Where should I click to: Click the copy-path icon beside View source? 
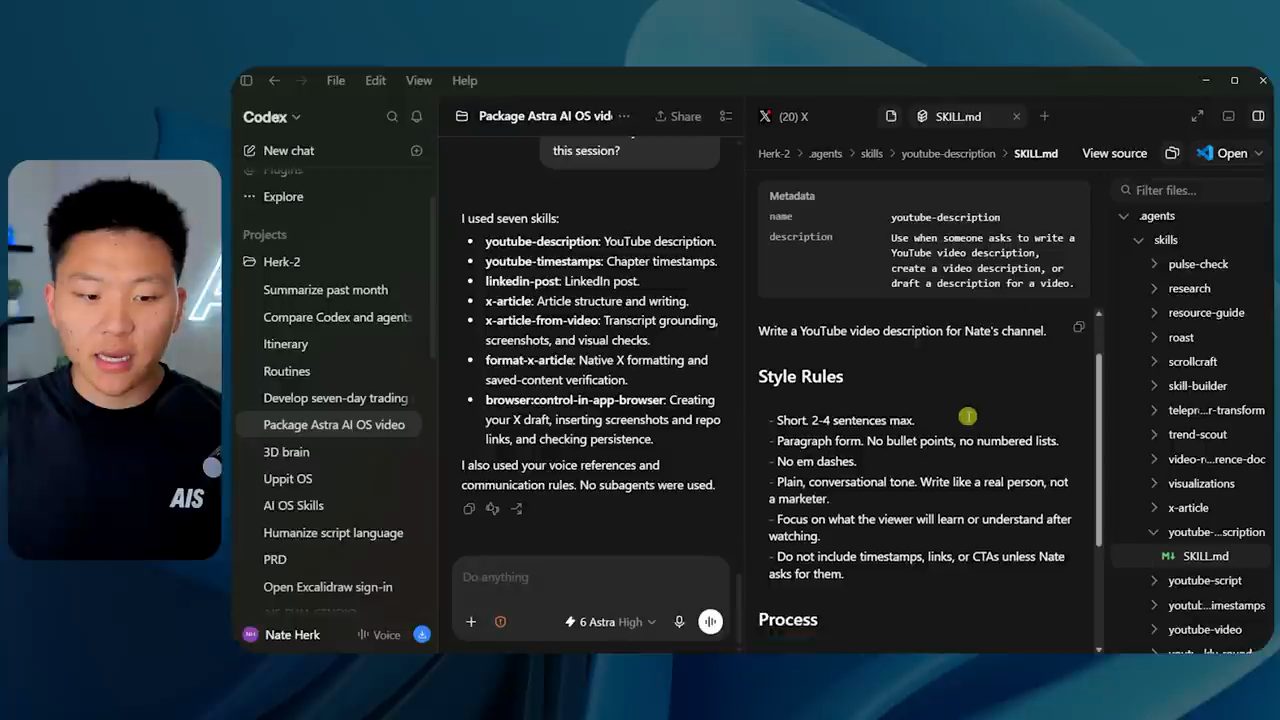(x=1172, y=154)
